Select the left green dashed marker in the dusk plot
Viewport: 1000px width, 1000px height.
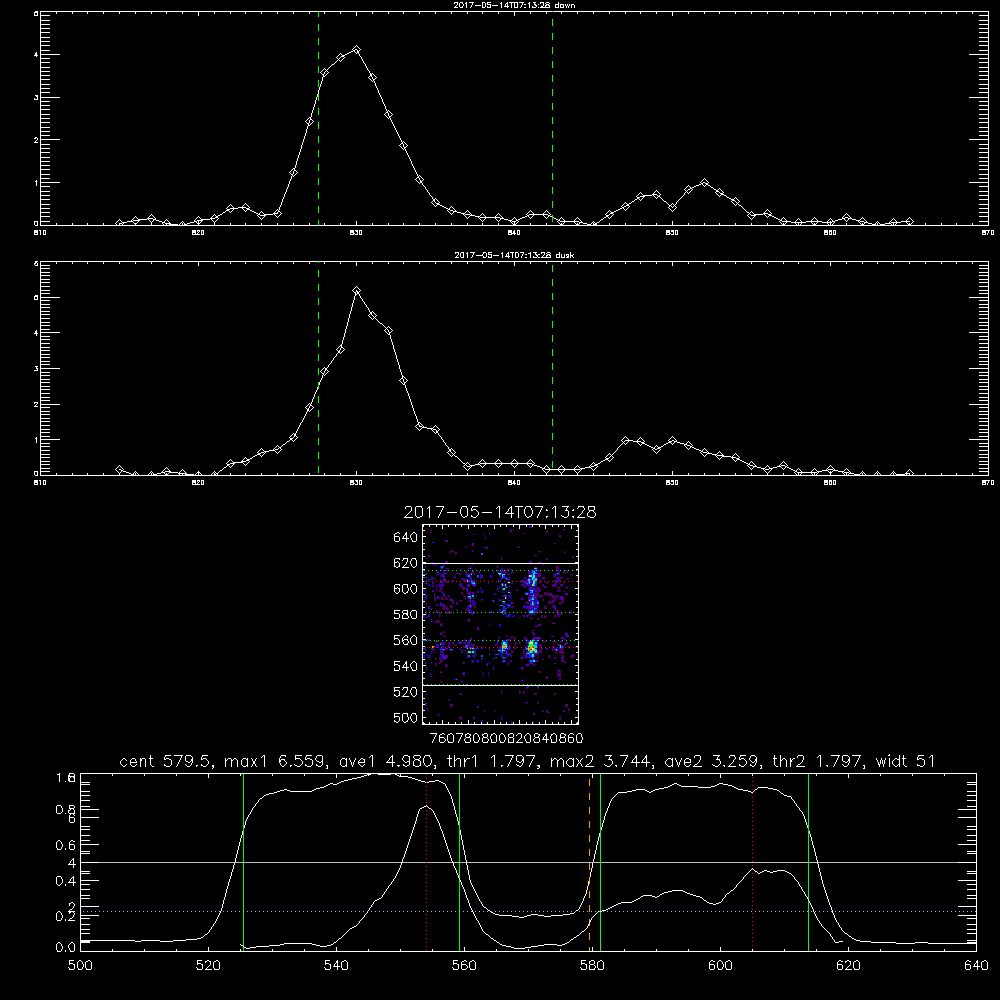[x=318, y=369]
